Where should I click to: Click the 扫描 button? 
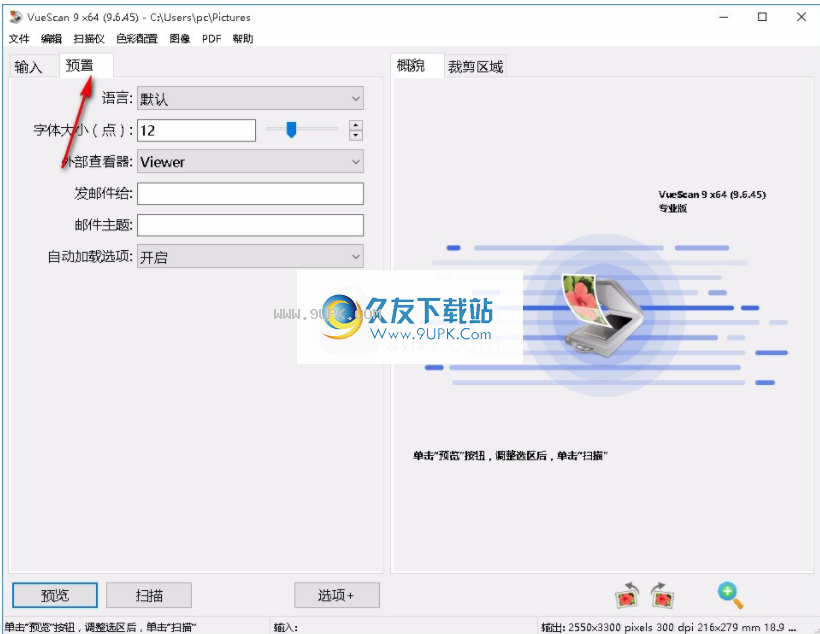pyautogui.click(x=149, y=595)
